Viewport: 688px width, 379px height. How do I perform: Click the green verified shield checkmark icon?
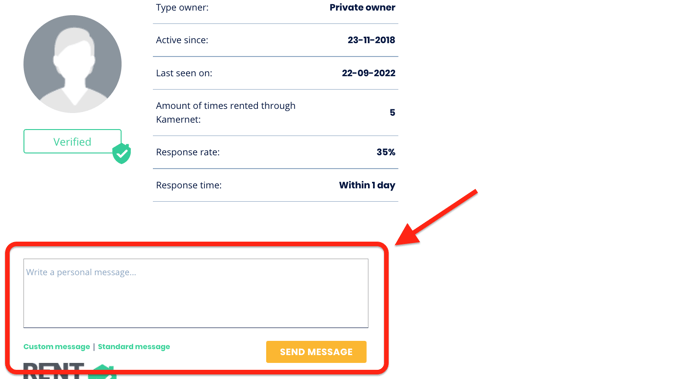click(122, 153)
